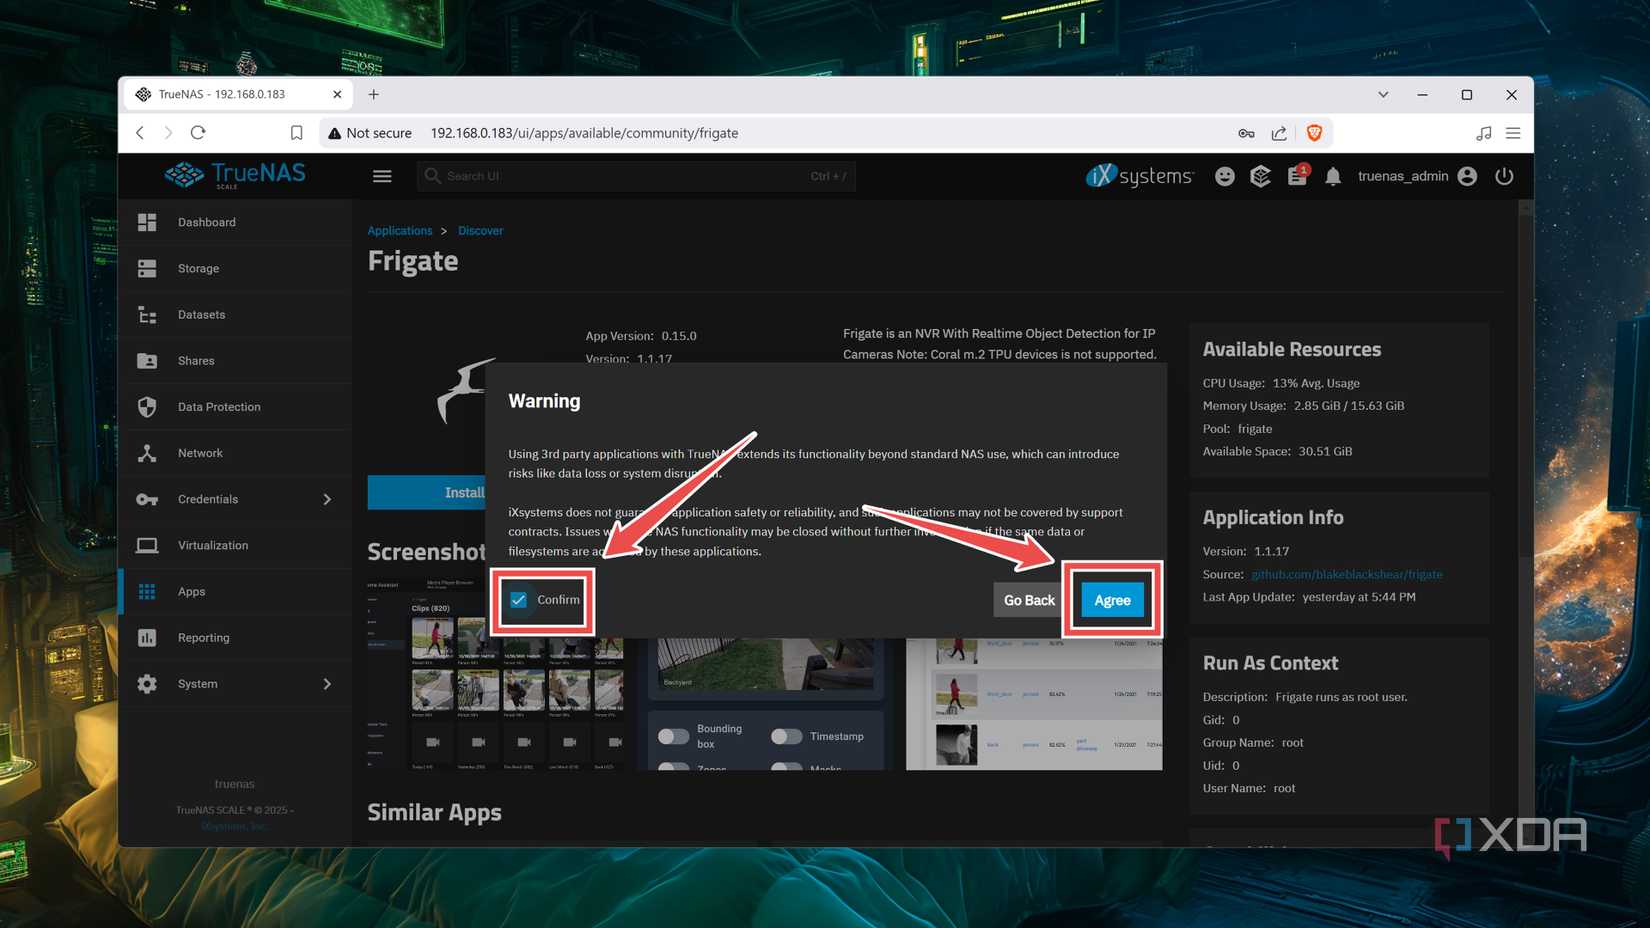Toggle the hamburger sidebar menu icon
Viewport: 1650px width, 928px height.
point(382,176)
